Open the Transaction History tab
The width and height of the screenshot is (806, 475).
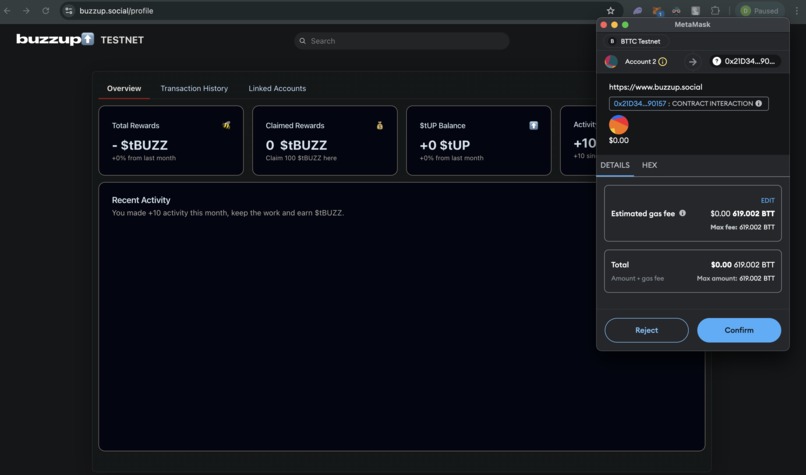coord(194,88)
